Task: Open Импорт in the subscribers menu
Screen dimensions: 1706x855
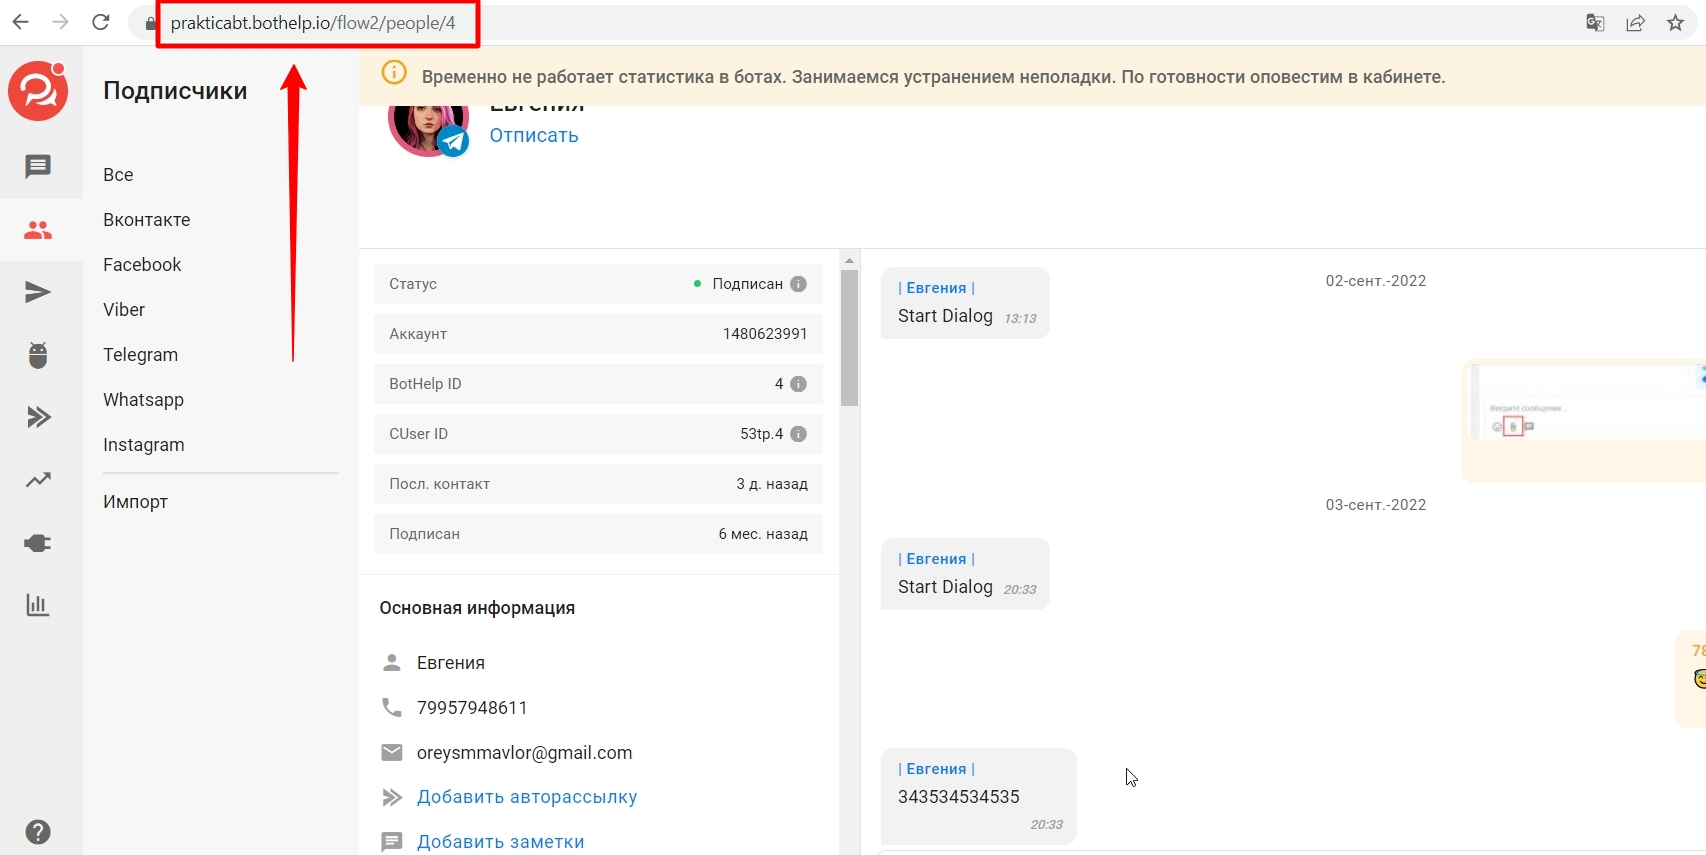Action: pyautogui.click(x=135, y=502)
